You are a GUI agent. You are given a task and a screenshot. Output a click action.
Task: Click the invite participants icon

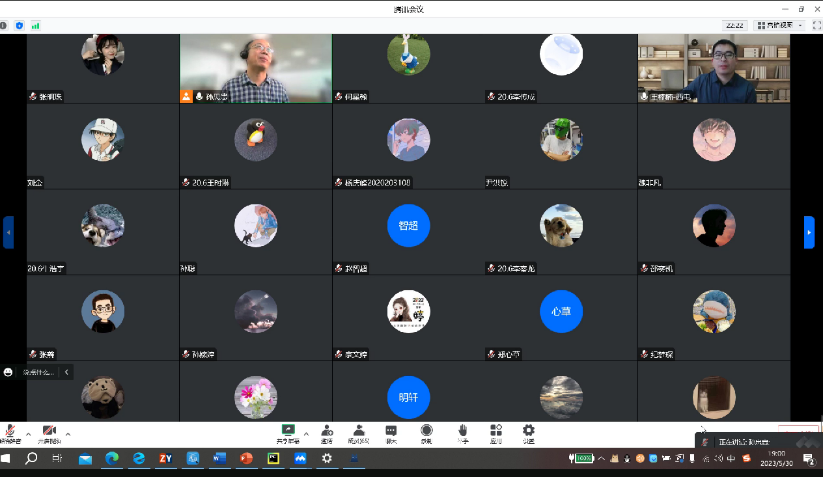click(327, 432)
